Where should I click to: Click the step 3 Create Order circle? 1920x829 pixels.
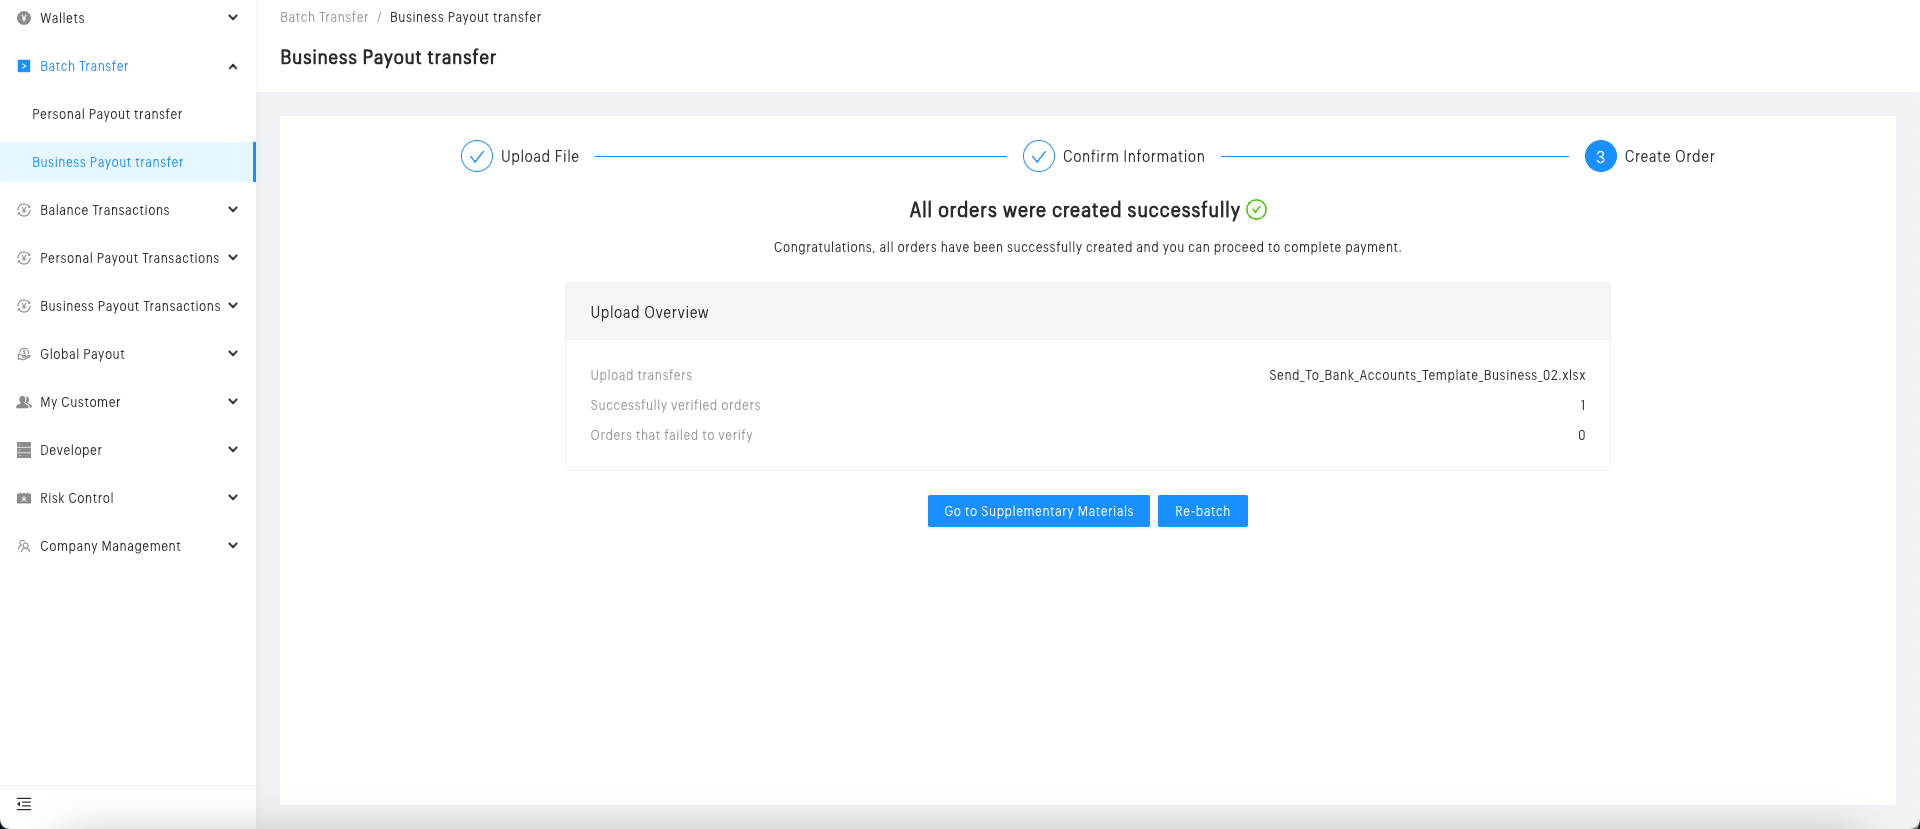tap(1601, 156)
